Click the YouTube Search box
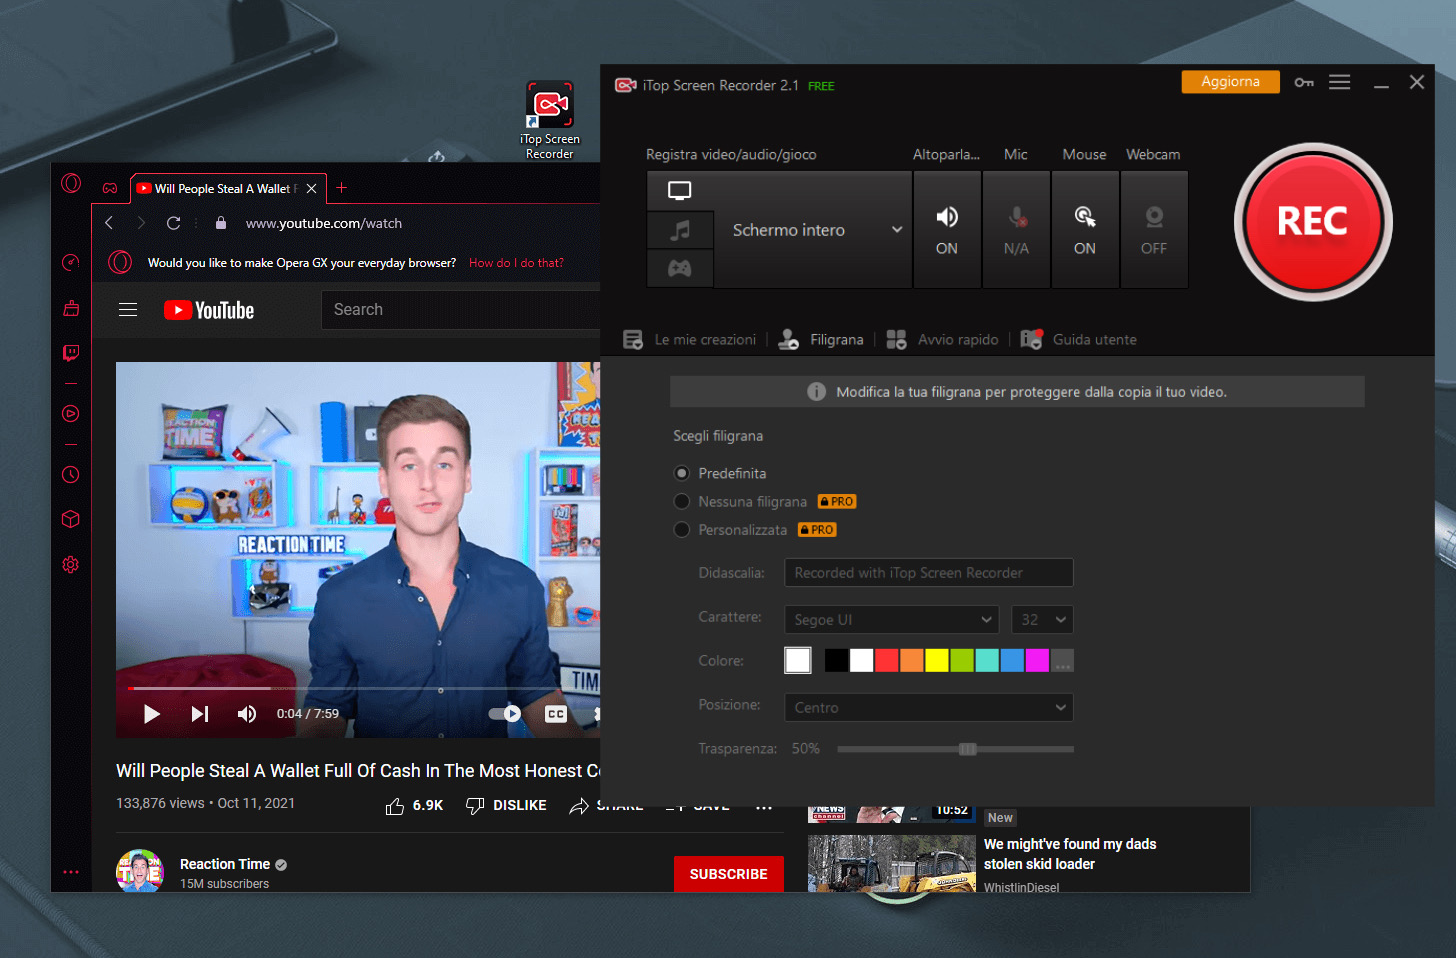1456x958 pixels. click(x=461, y=310)
